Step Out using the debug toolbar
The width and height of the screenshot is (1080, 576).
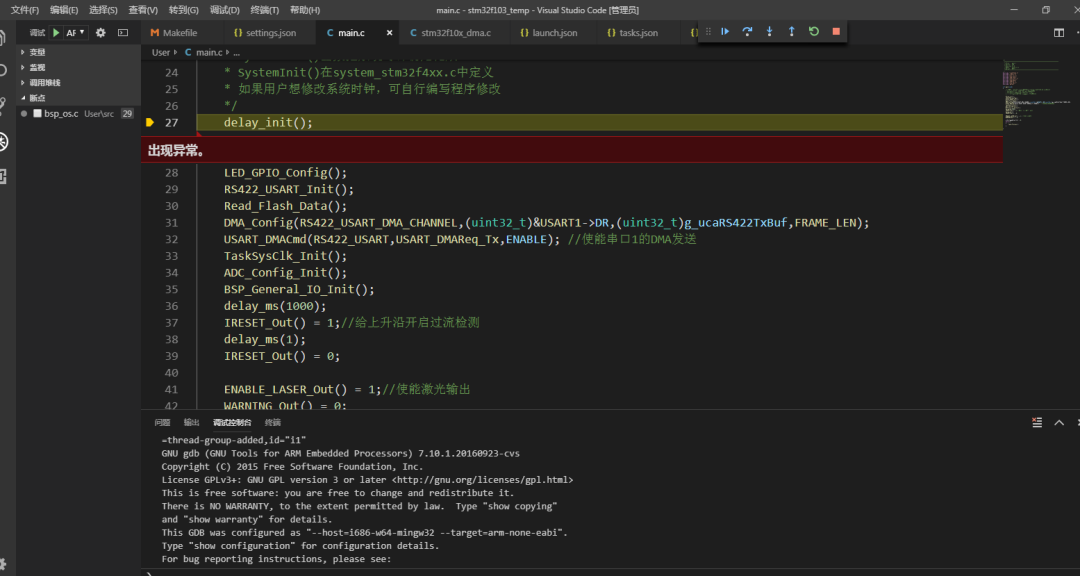click(791, 32)
